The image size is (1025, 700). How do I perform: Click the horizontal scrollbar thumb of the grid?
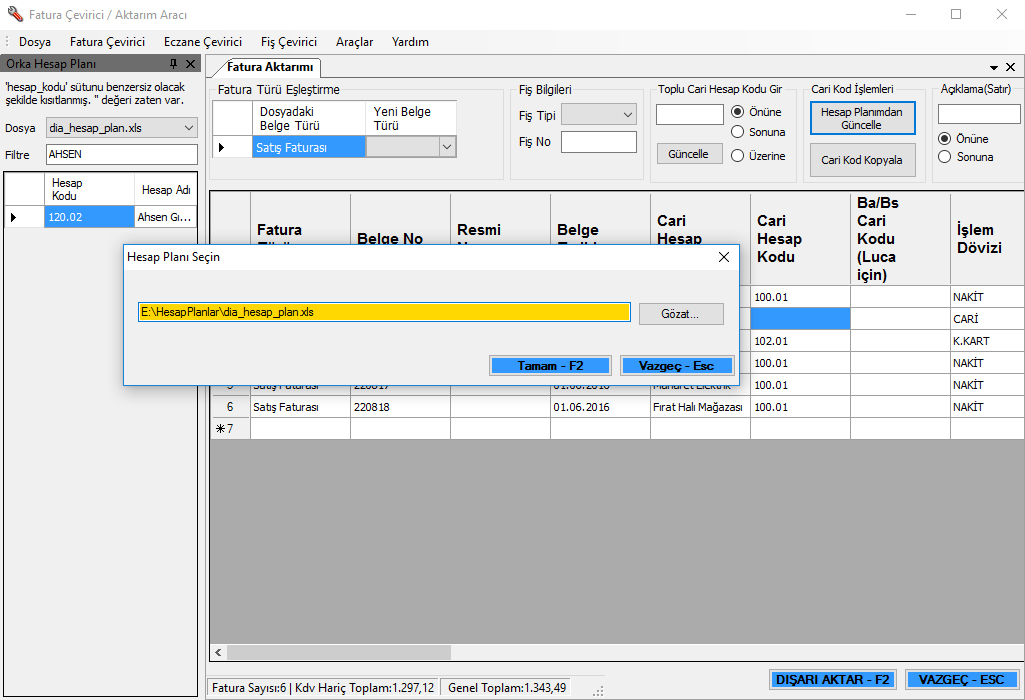coord(339,652)
